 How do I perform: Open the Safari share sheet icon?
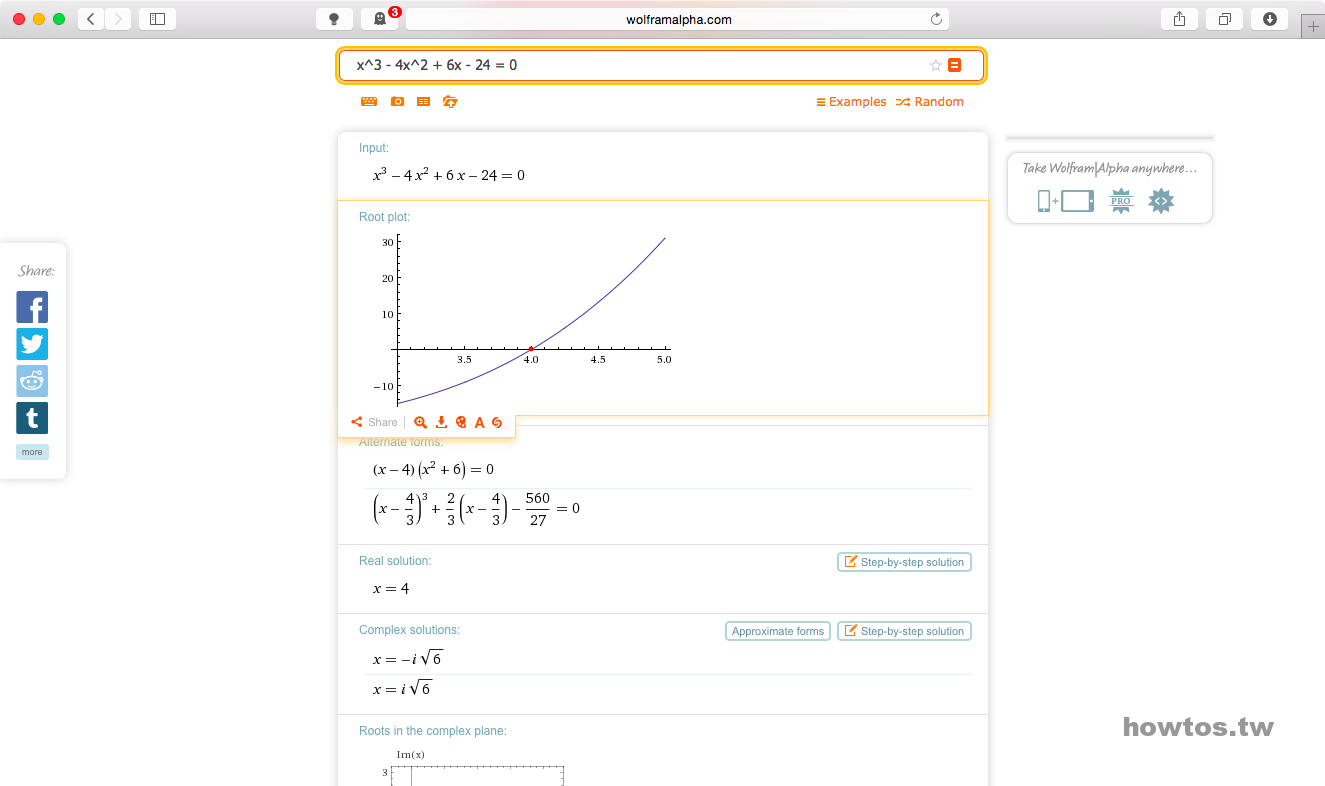pyautogui.click(x=1180, y=19)
